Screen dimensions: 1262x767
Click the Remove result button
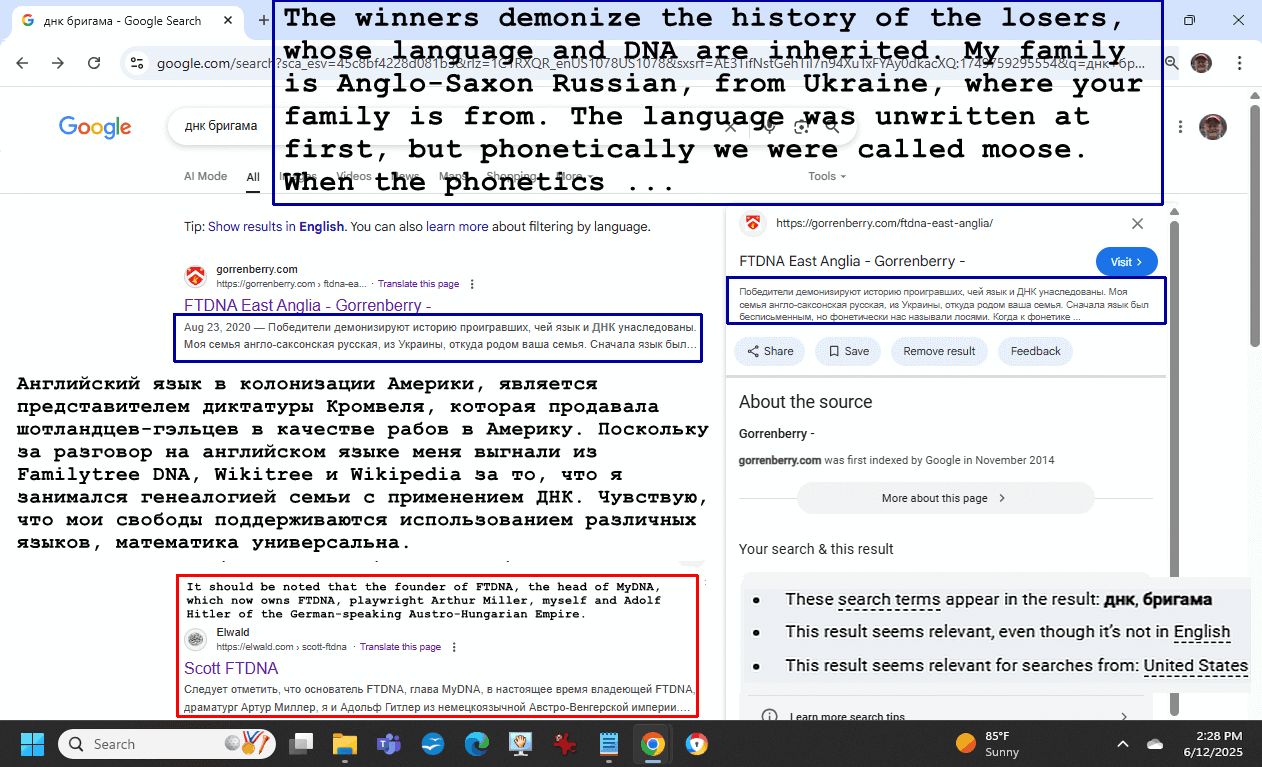pyautogui.click(x=938, y=351)
